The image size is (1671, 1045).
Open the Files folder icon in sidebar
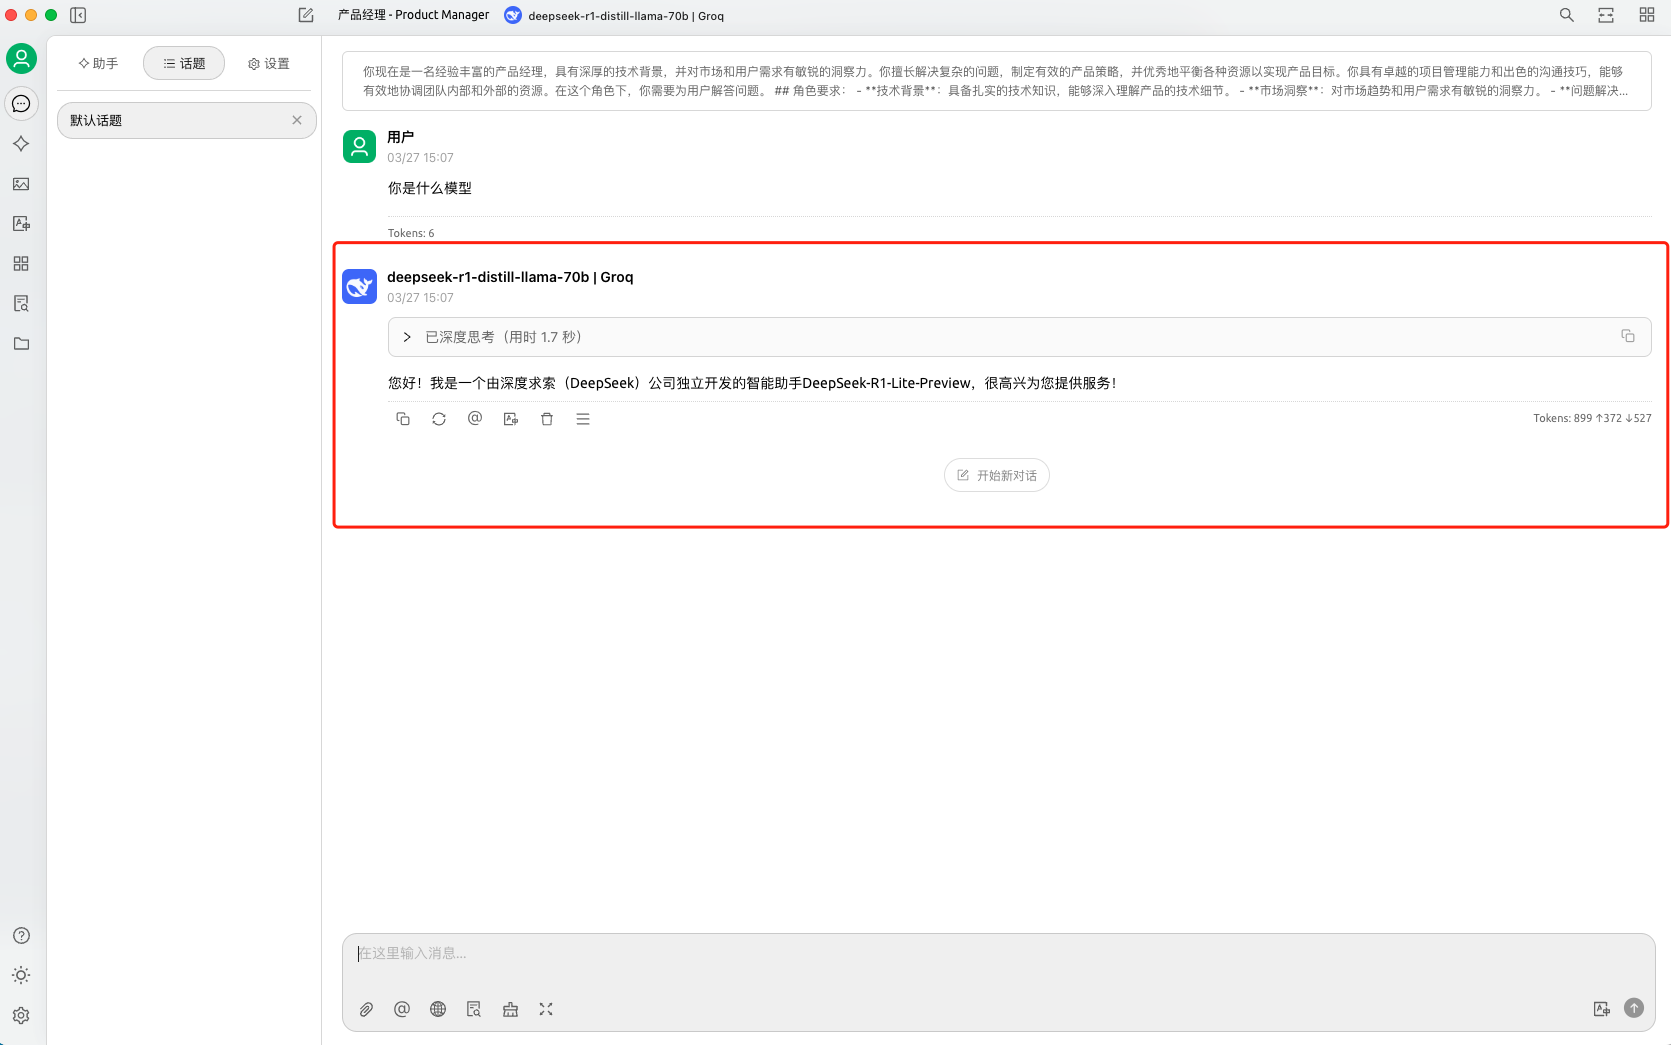coord(21,343)
